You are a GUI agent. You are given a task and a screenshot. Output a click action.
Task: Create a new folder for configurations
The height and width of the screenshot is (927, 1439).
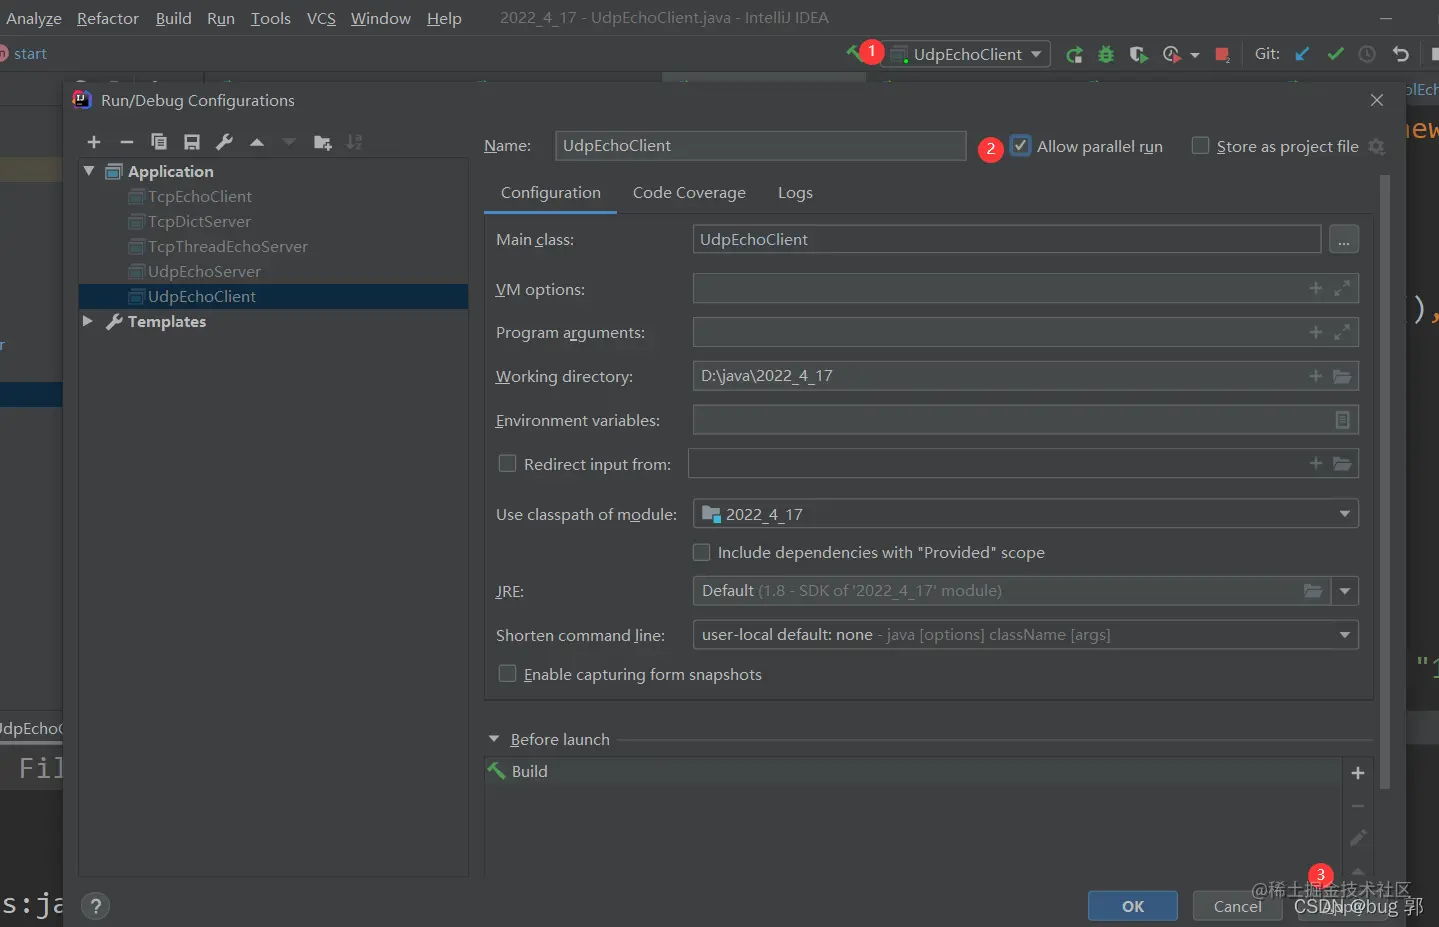tap(322, 142)
